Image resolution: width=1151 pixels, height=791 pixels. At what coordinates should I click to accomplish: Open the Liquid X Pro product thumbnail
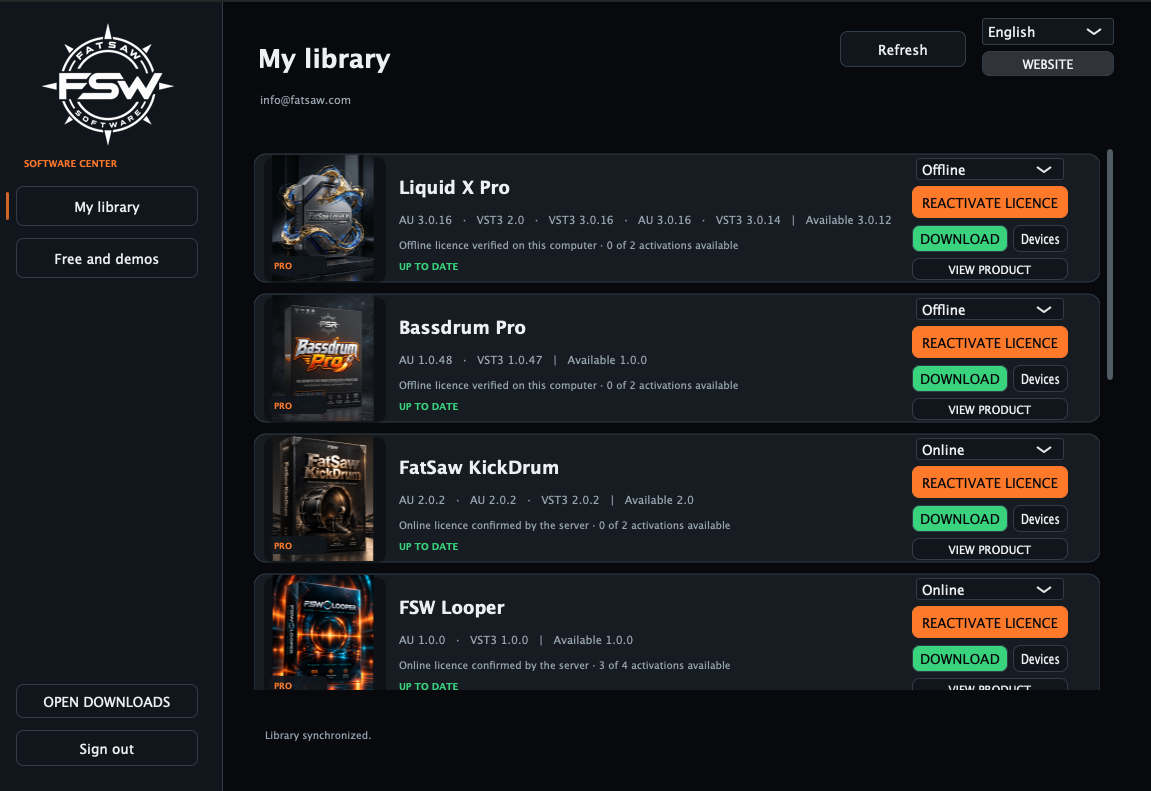click(323, 218)
